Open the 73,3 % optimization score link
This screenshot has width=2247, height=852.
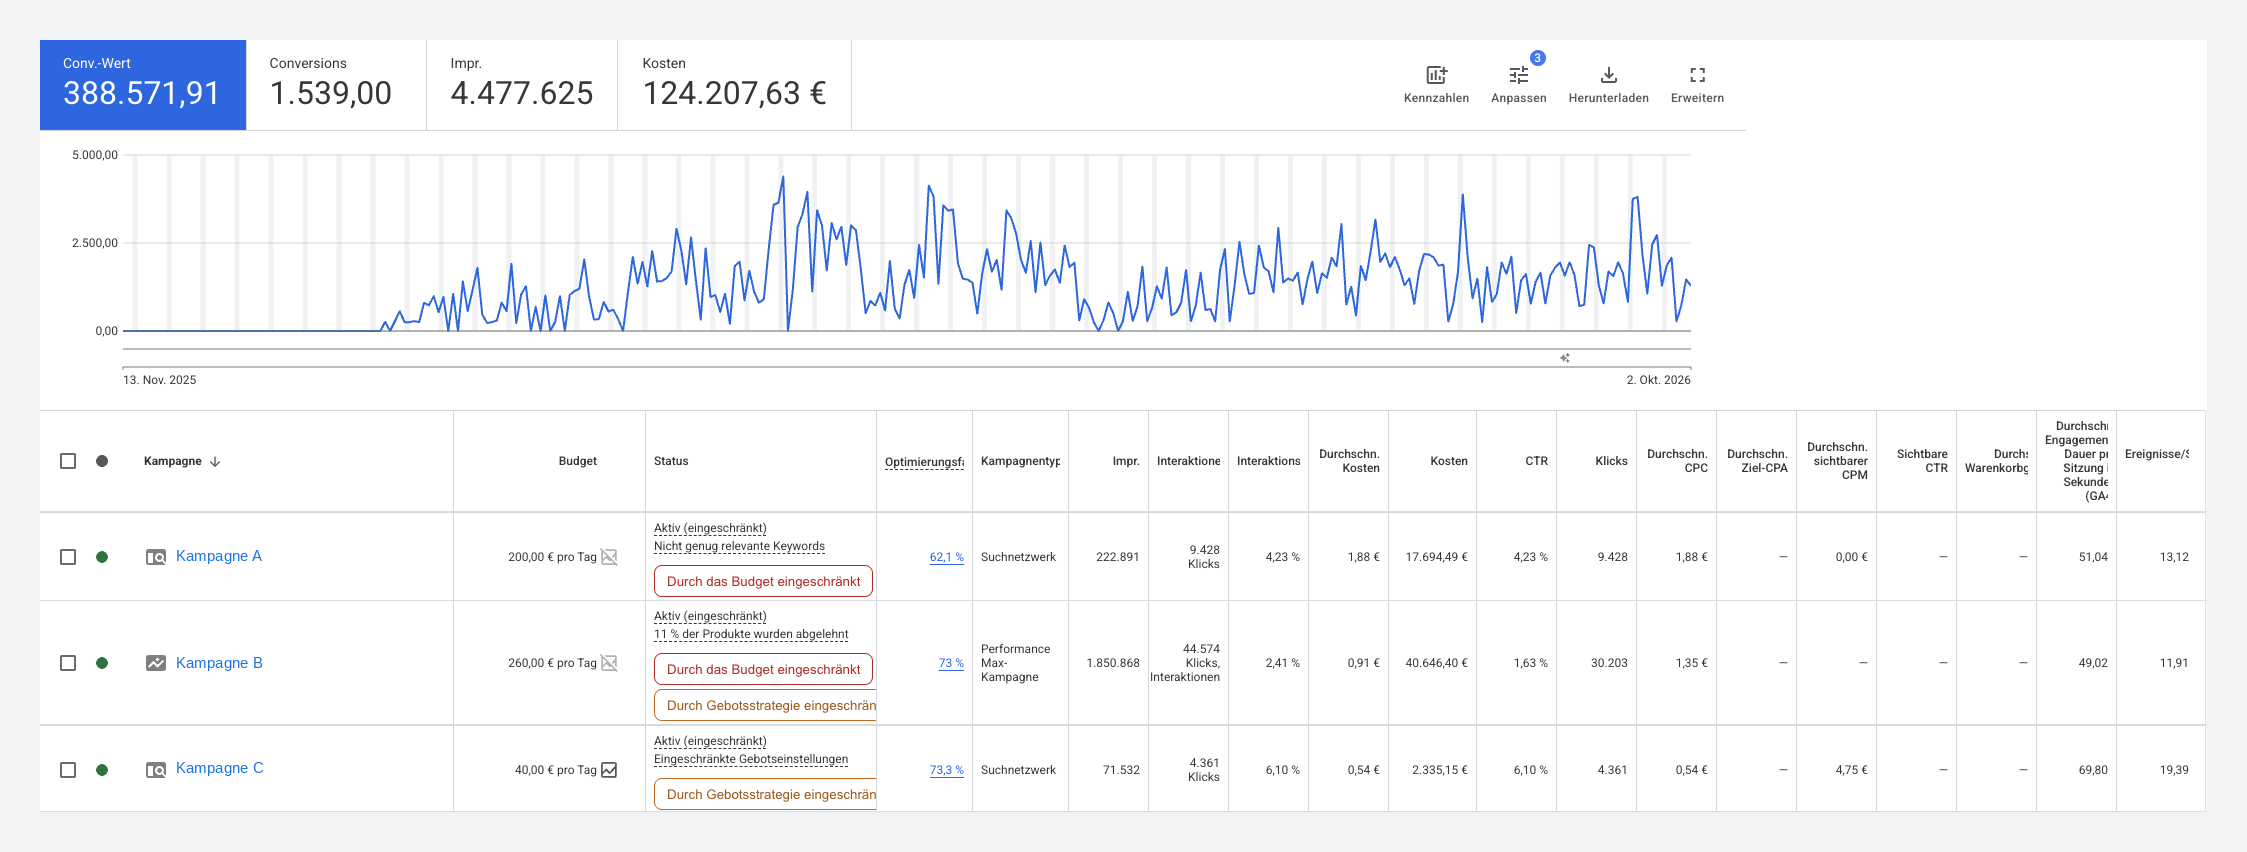click(x=946, y=770)
